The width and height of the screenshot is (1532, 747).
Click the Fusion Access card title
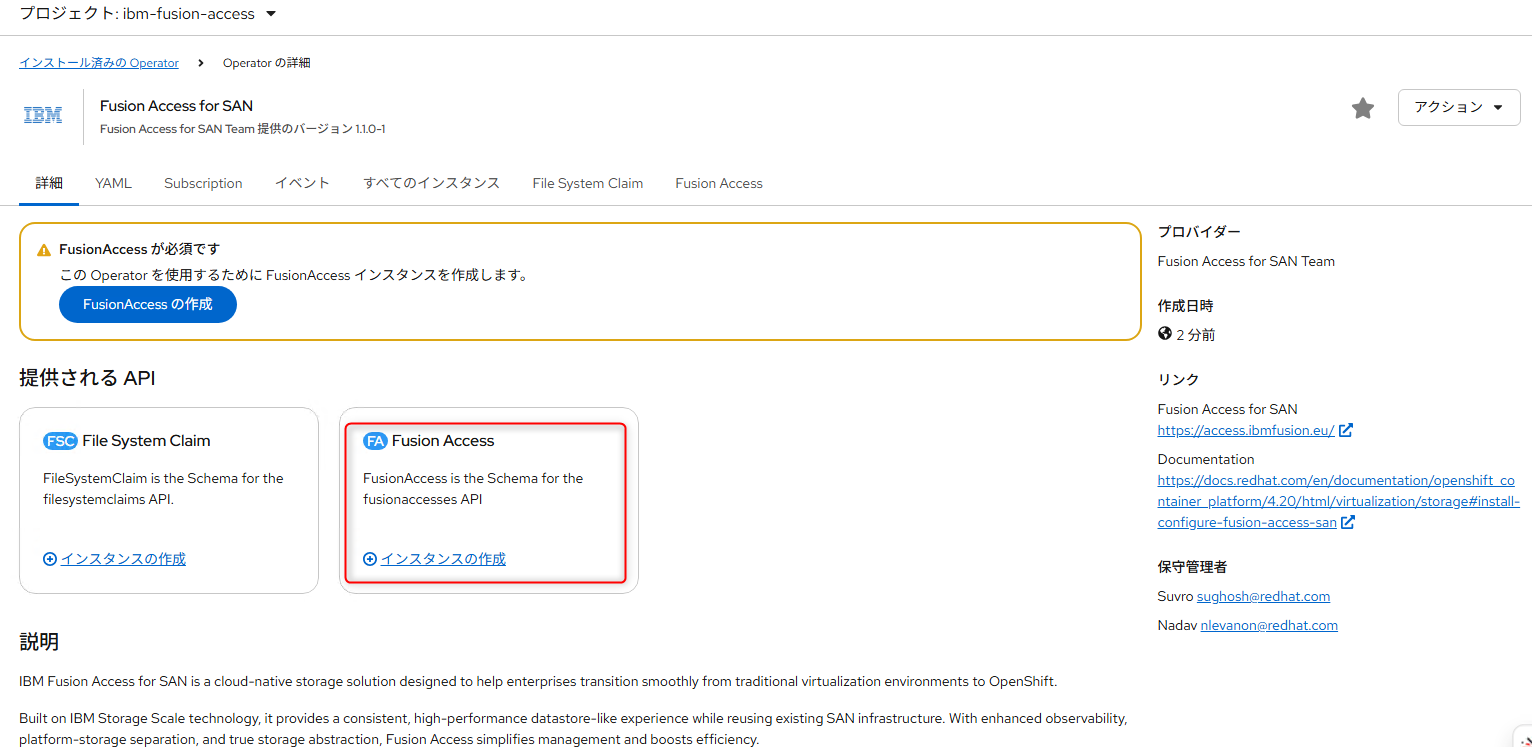[x=443, y=441]
